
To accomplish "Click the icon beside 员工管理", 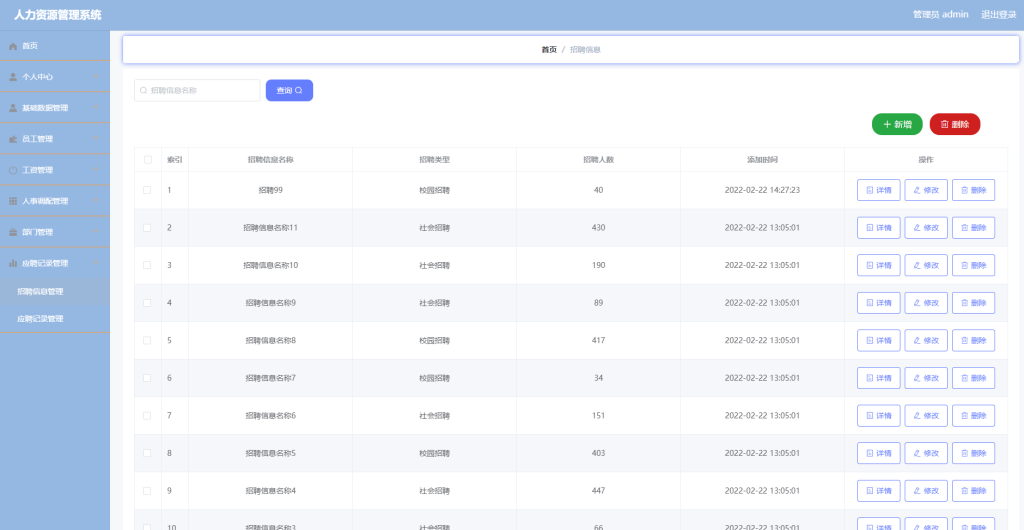I will point(13,139).
